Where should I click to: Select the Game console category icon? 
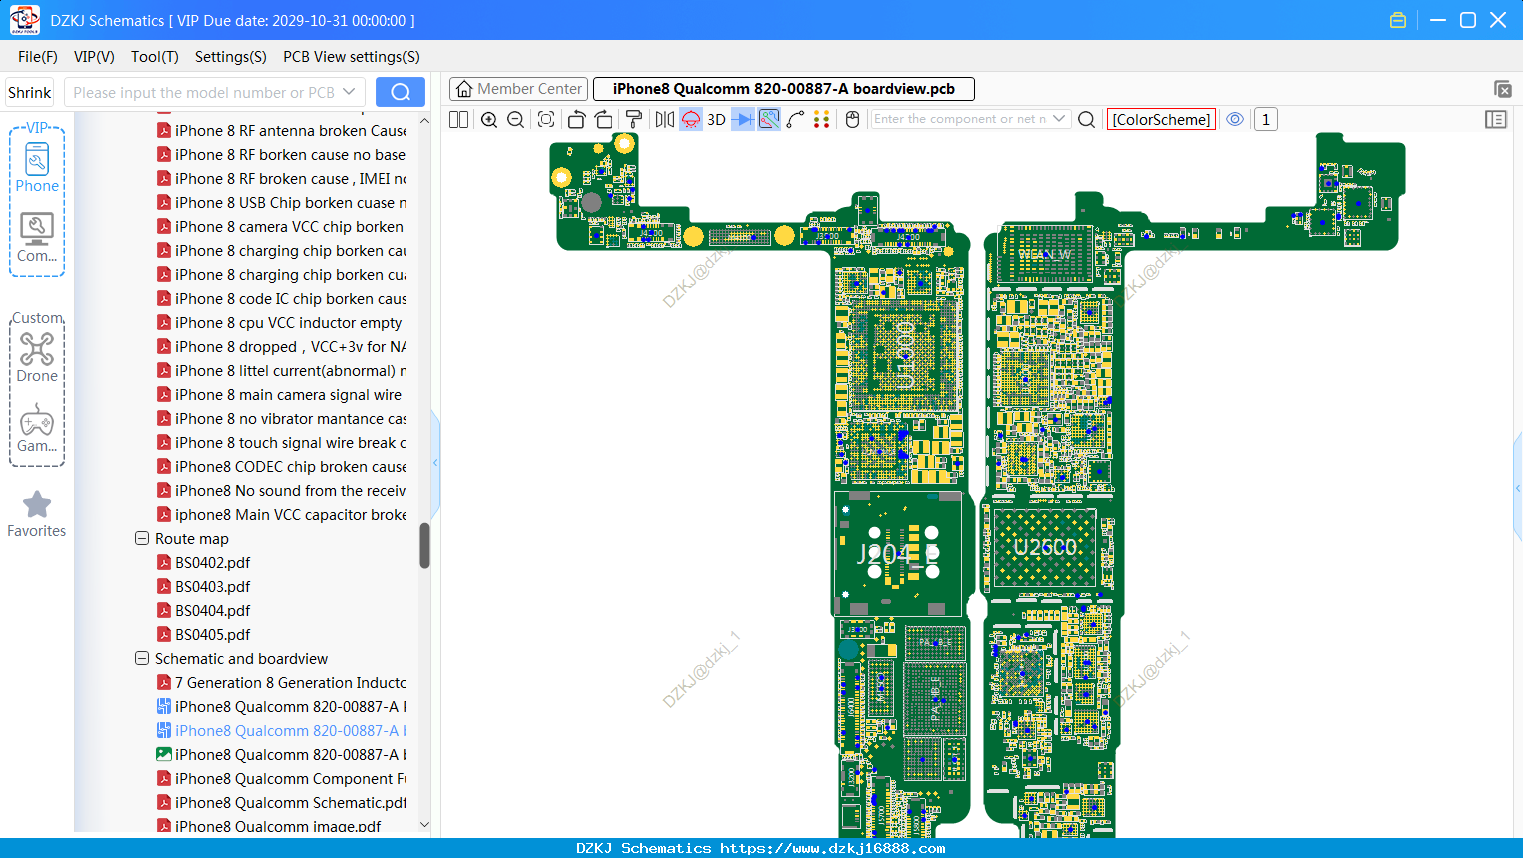tap(37, 428)
